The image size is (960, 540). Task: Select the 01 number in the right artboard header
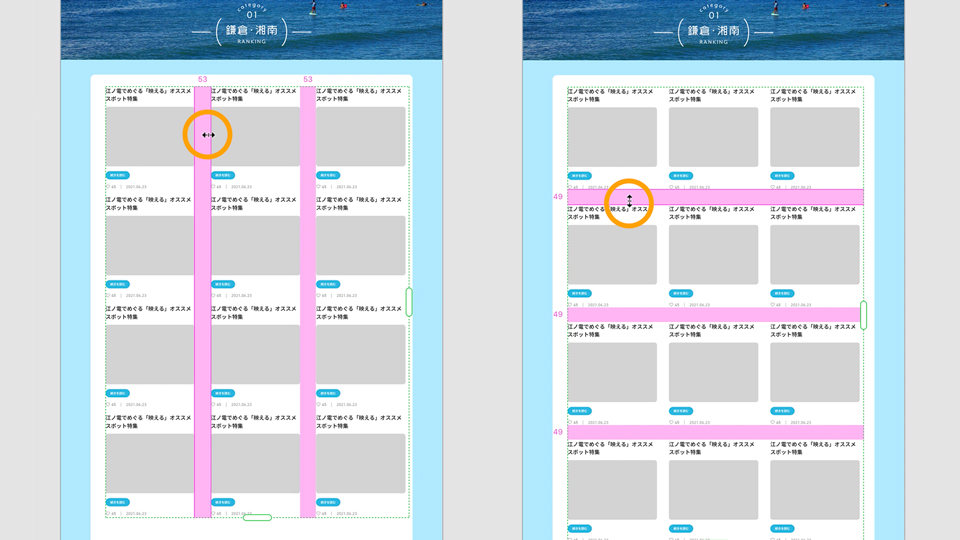713,15
